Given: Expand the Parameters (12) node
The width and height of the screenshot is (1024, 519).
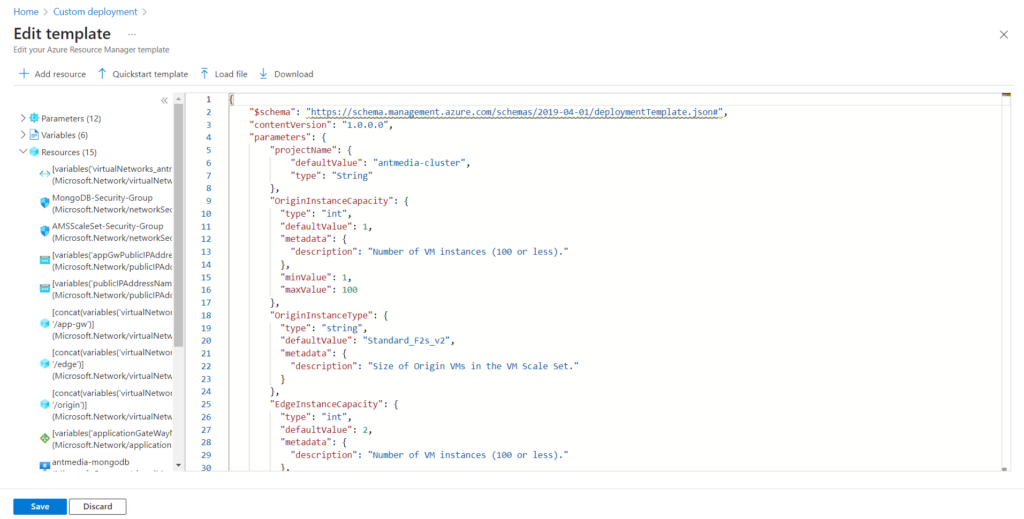Looking at the screenshot, I should click(24, 118).
